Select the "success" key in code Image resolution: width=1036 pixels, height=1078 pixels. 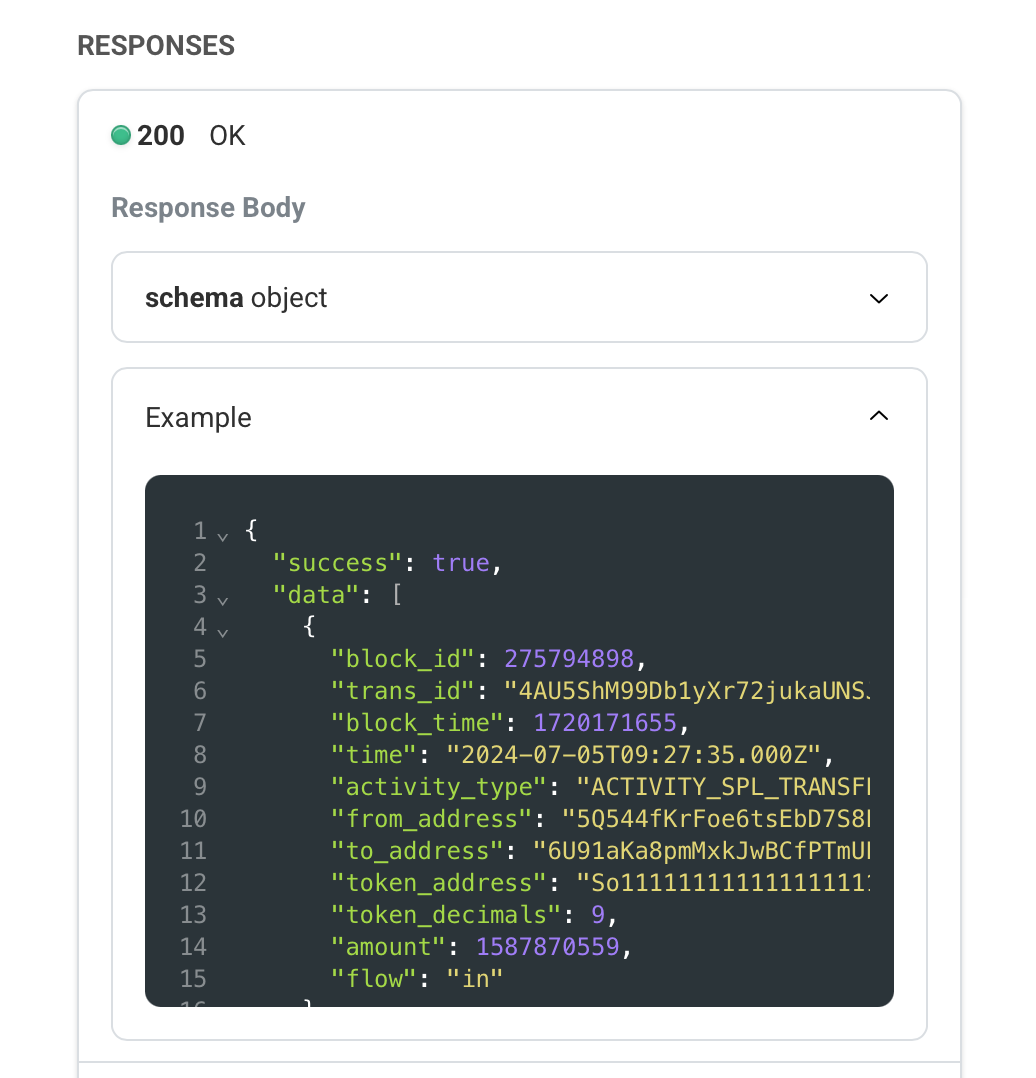tap(338, 563)
